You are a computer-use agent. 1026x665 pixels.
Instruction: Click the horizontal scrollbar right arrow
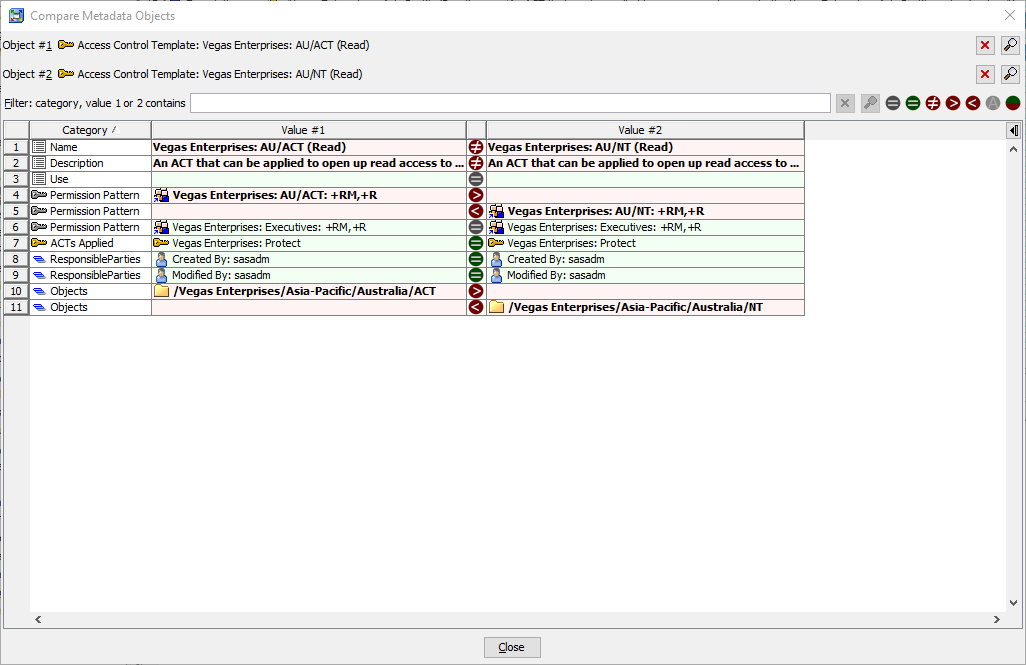[x=997, y=619]
